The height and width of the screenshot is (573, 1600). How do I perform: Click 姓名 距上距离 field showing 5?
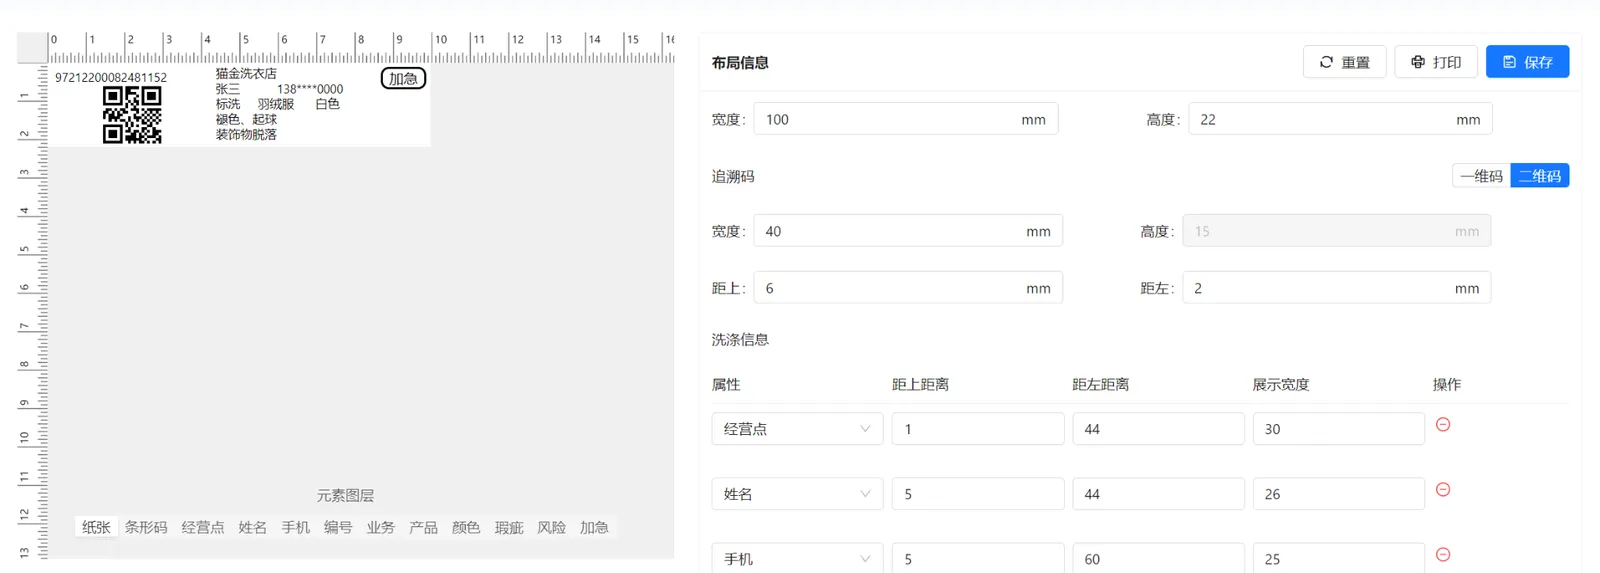tap(978, 494)
